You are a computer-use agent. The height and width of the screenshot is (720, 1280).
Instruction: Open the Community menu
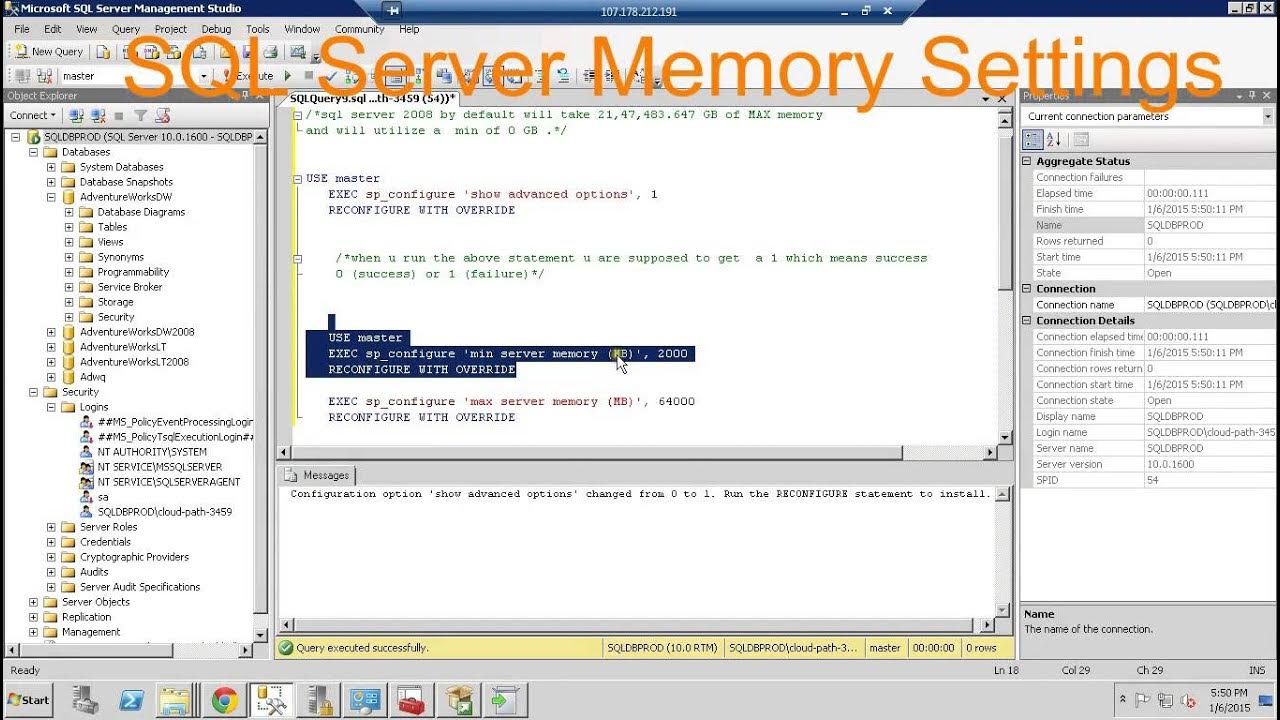pyautogui.click(x=360, y=29)
